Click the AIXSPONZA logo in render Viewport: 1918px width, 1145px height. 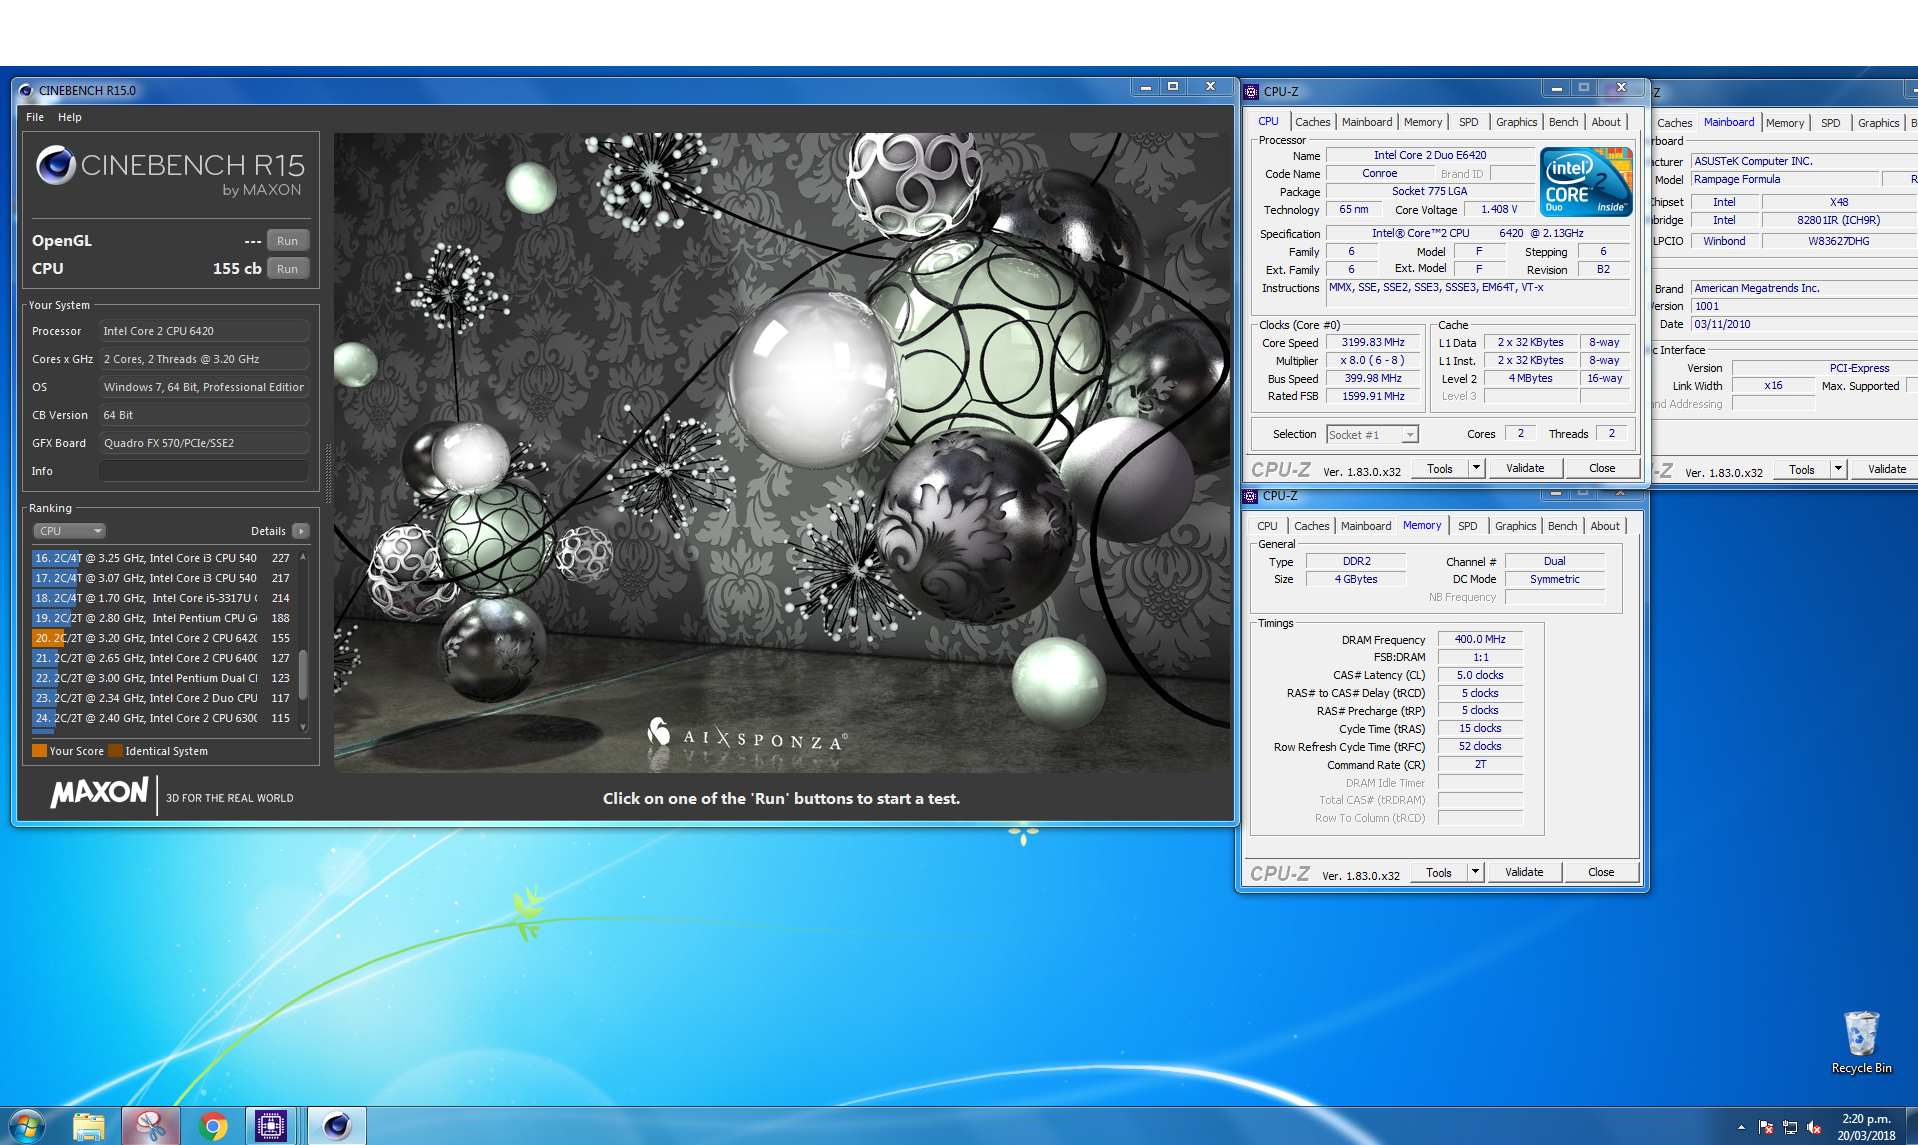click(x=747, y=734)
